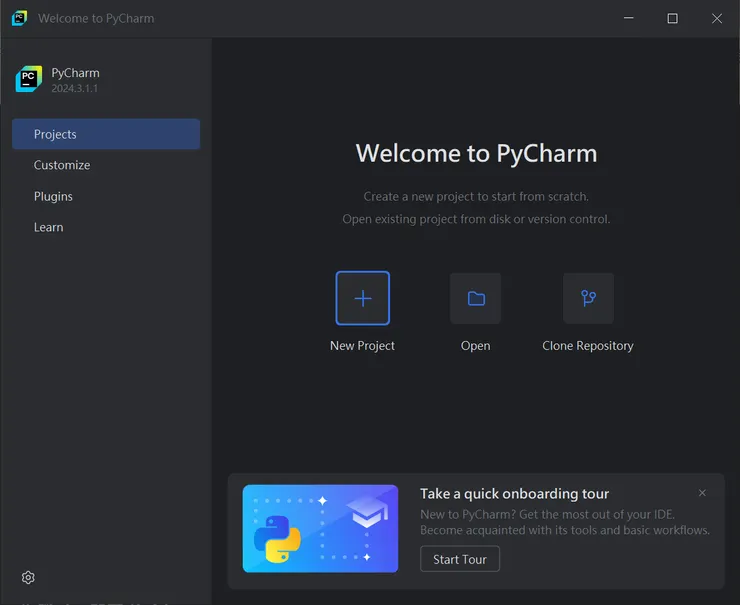
Task: Click the PyCharm logo in the sidebar
Action: coord(28,80)
